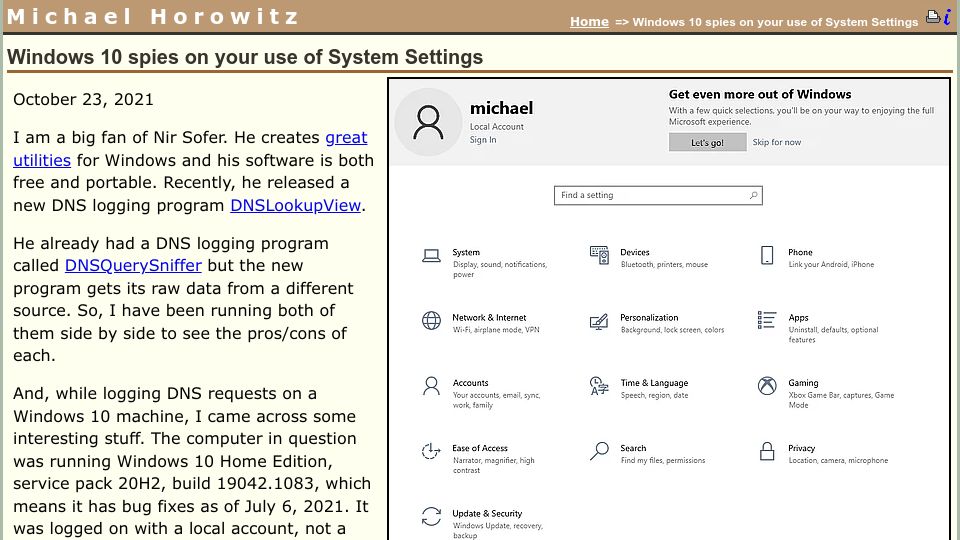Image resolution: width=960 pixels, height=540 pixels.
Task: Click the Search magnifier category icon
Action: coord(599,451)
